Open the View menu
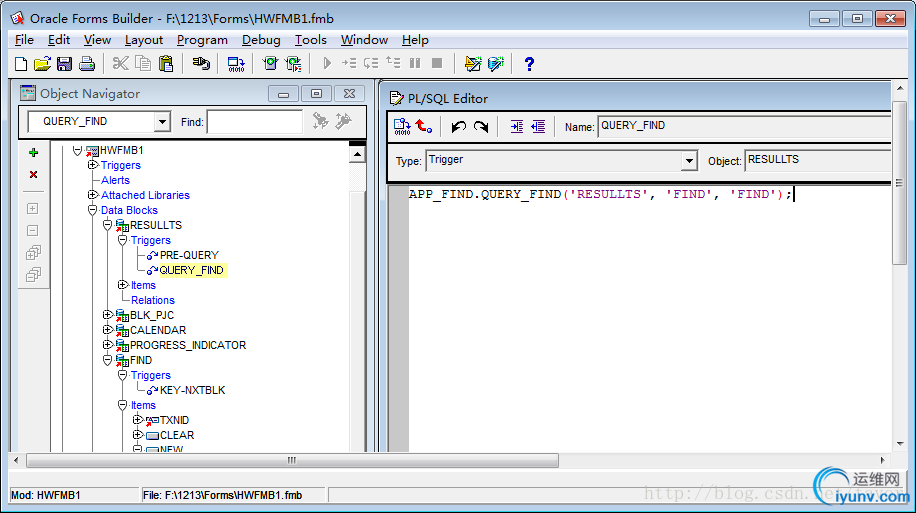 click(97, 40)
